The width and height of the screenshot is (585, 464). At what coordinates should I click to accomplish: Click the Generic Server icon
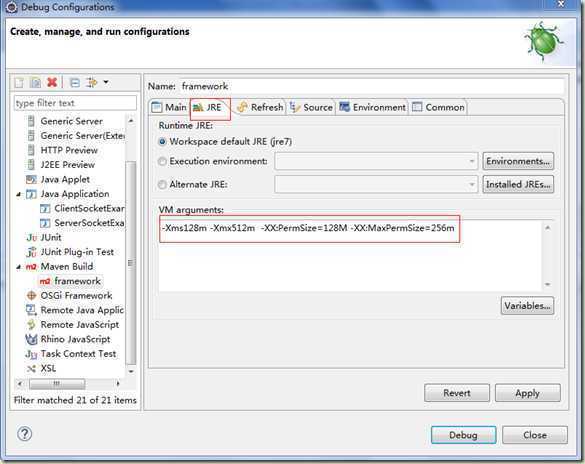tap(31, 121)
